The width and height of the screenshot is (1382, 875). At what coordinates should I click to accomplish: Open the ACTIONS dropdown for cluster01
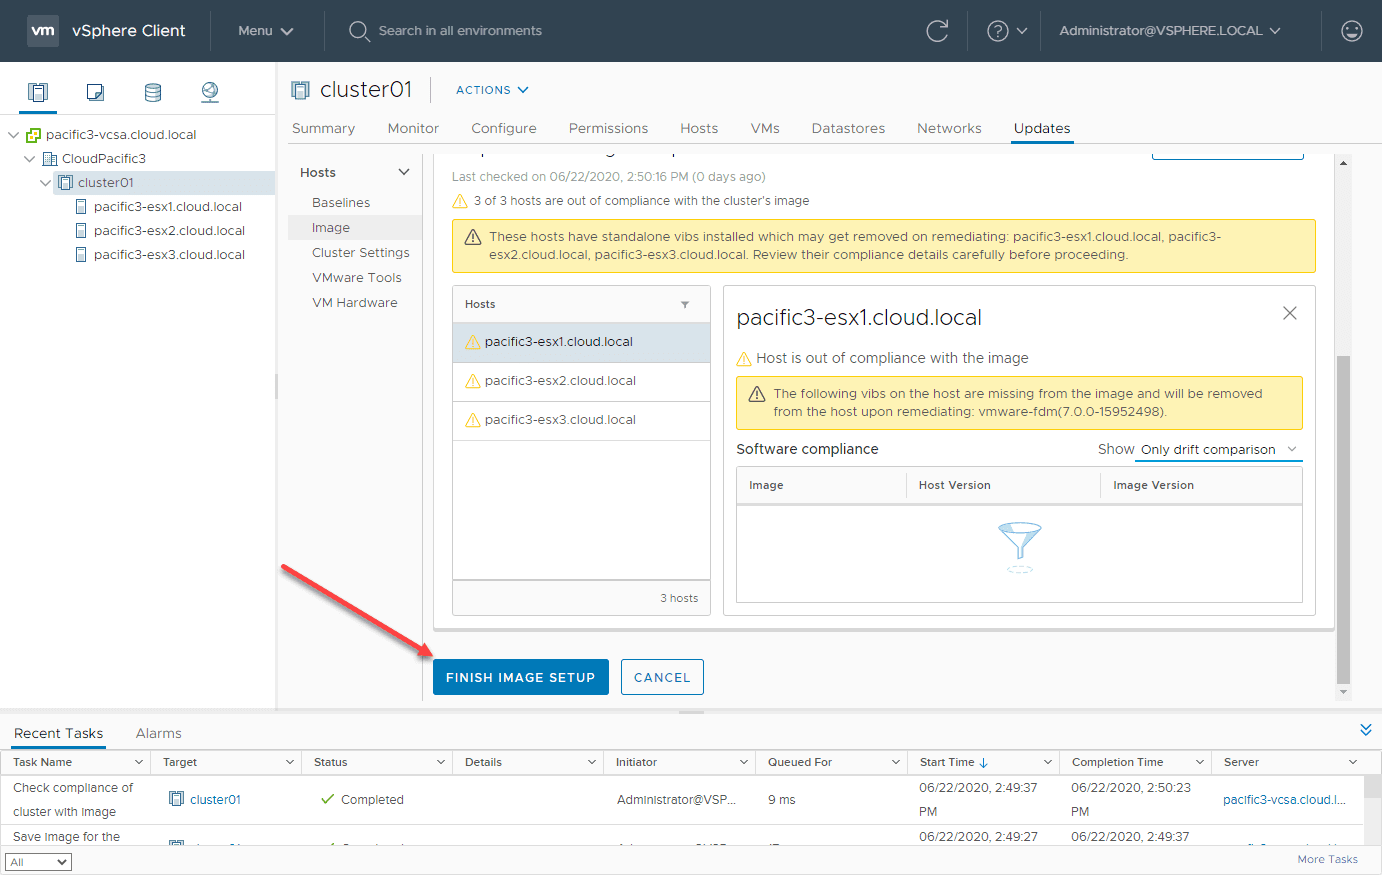490,89
